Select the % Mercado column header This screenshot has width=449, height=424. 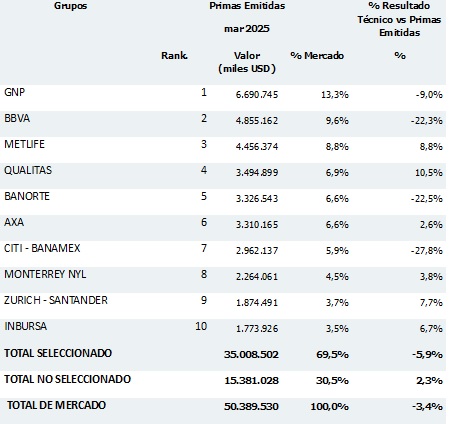[x=317, y=55]
